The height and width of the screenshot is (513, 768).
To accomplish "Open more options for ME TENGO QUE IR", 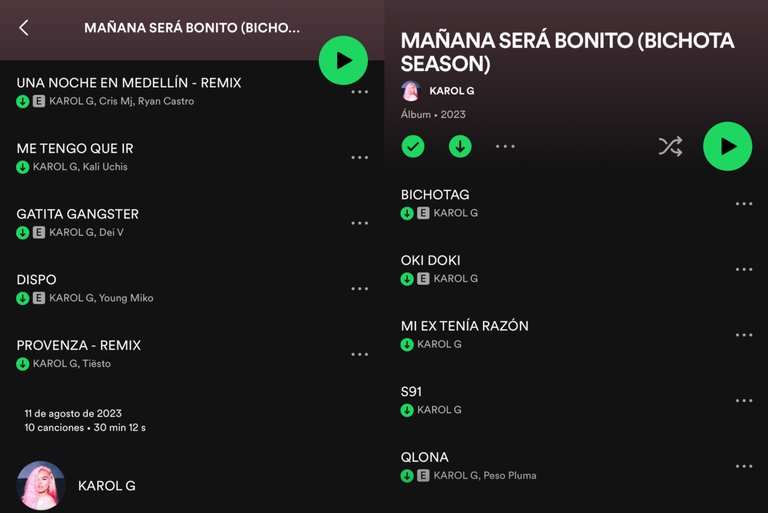I will tap(360, 157).
